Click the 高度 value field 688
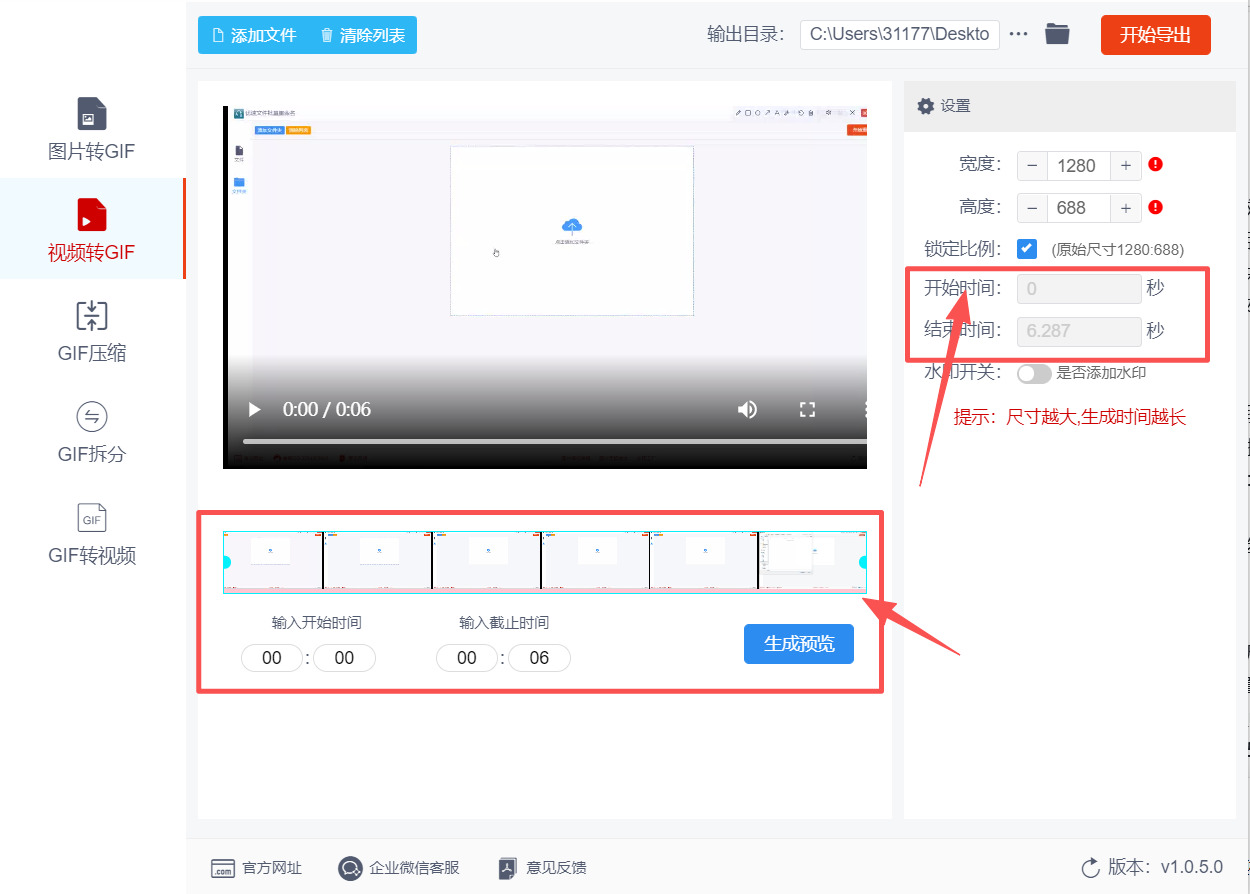This screenshot has height=894, width=1250. [1078, 208]
